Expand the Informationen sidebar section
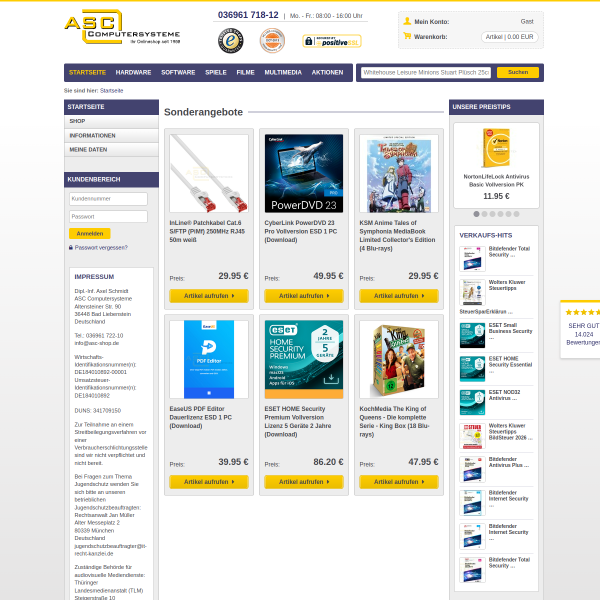The height and width of the screenshot is (600, 600). (x=111, y=136)
